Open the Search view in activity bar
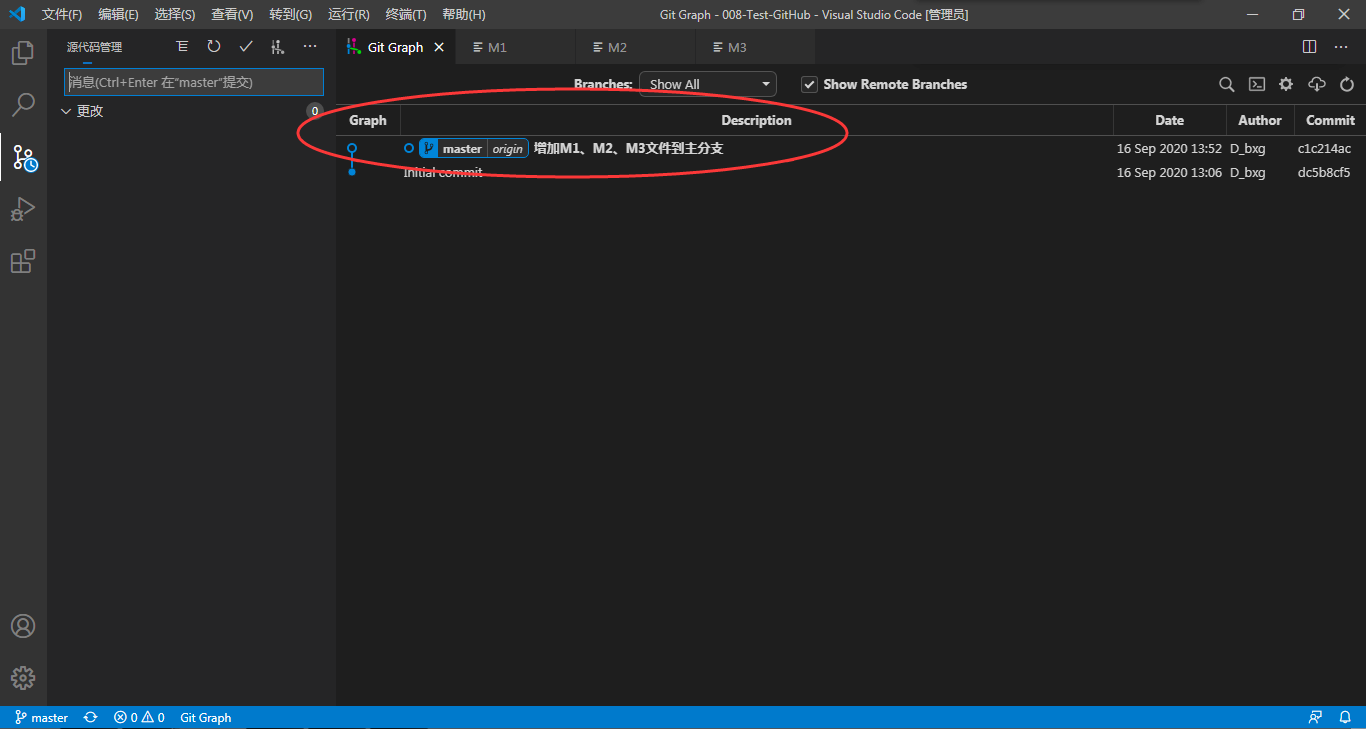This screenshot has height=729, width=1366. pyautogui.click(x=23, y=104)
